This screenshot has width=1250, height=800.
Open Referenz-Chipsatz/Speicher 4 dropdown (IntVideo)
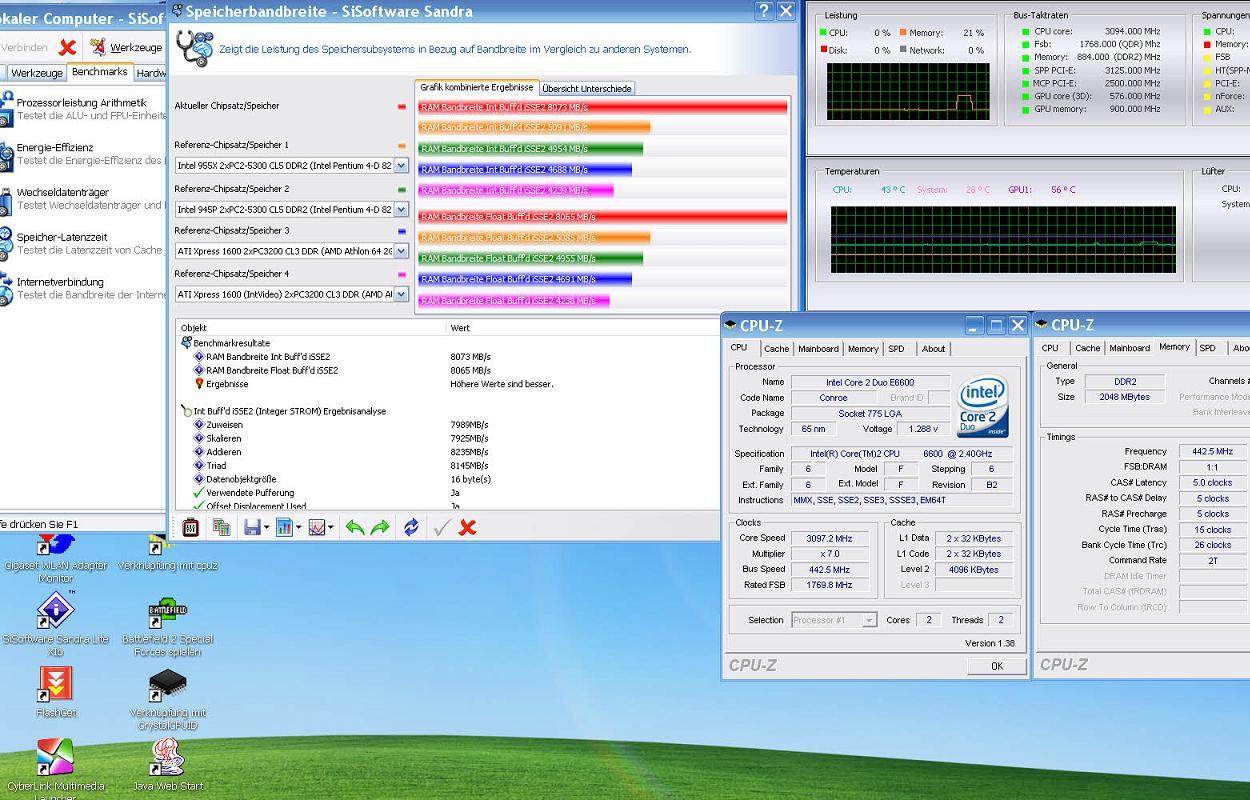pyautogui.click(x=401, y=294)
